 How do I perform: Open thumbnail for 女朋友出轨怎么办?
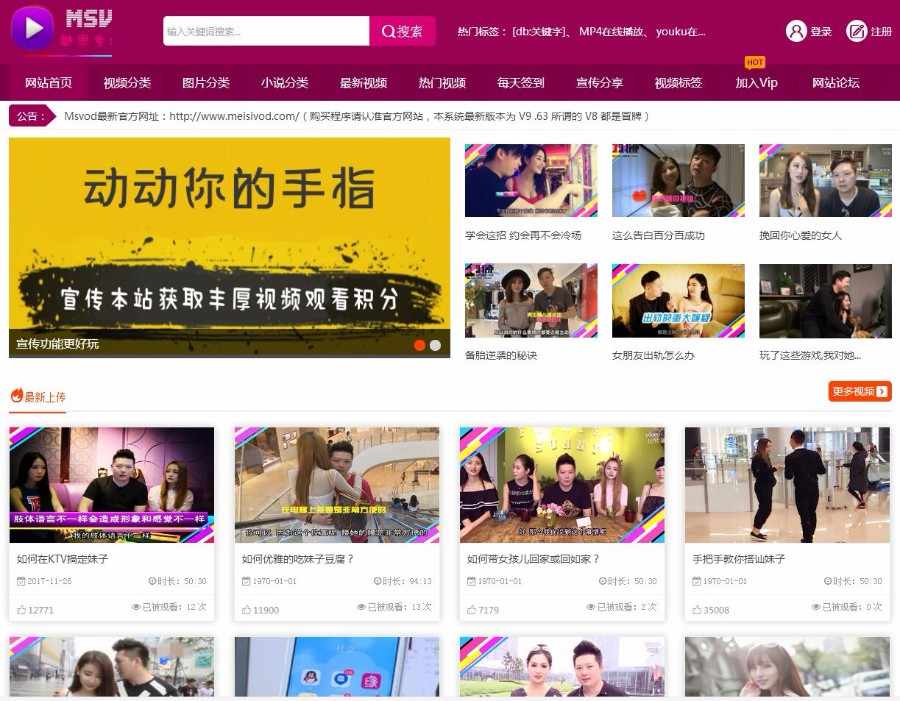click(678, 300)
